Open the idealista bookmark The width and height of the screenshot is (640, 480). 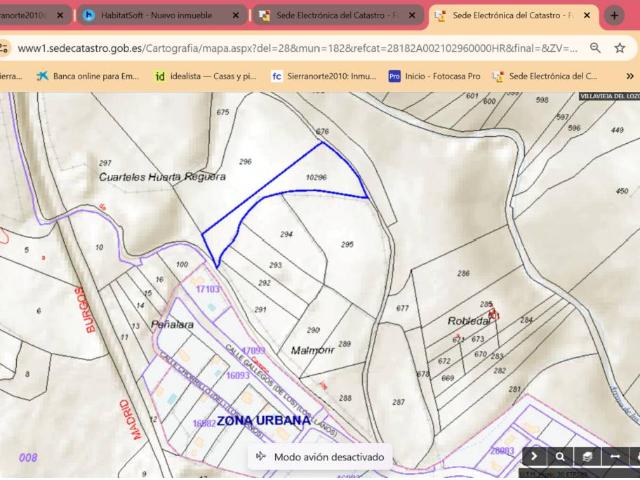coord(206,76)
